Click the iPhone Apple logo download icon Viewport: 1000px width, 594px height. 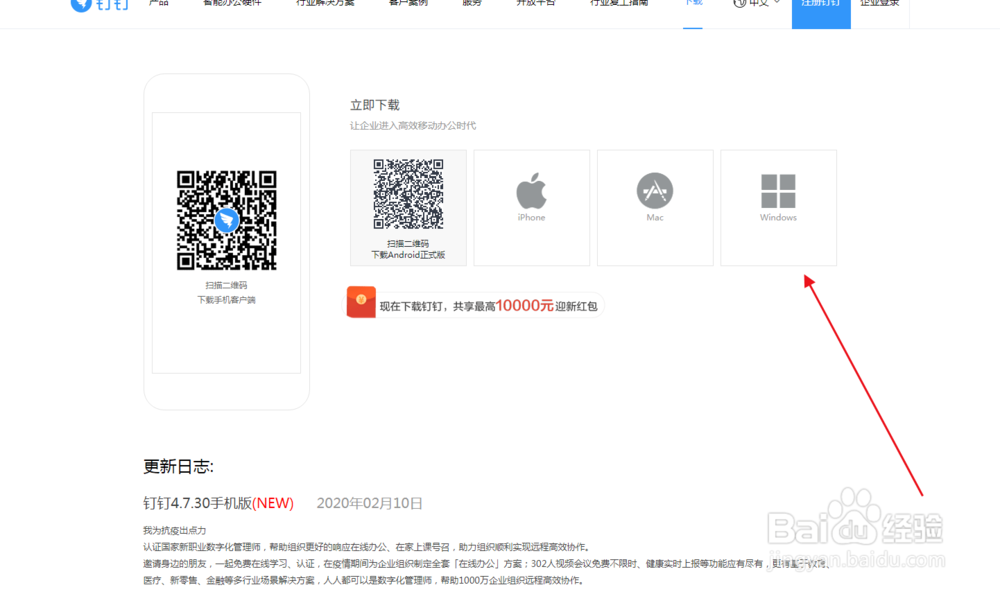pyautogui.click(x=531, y=190)
